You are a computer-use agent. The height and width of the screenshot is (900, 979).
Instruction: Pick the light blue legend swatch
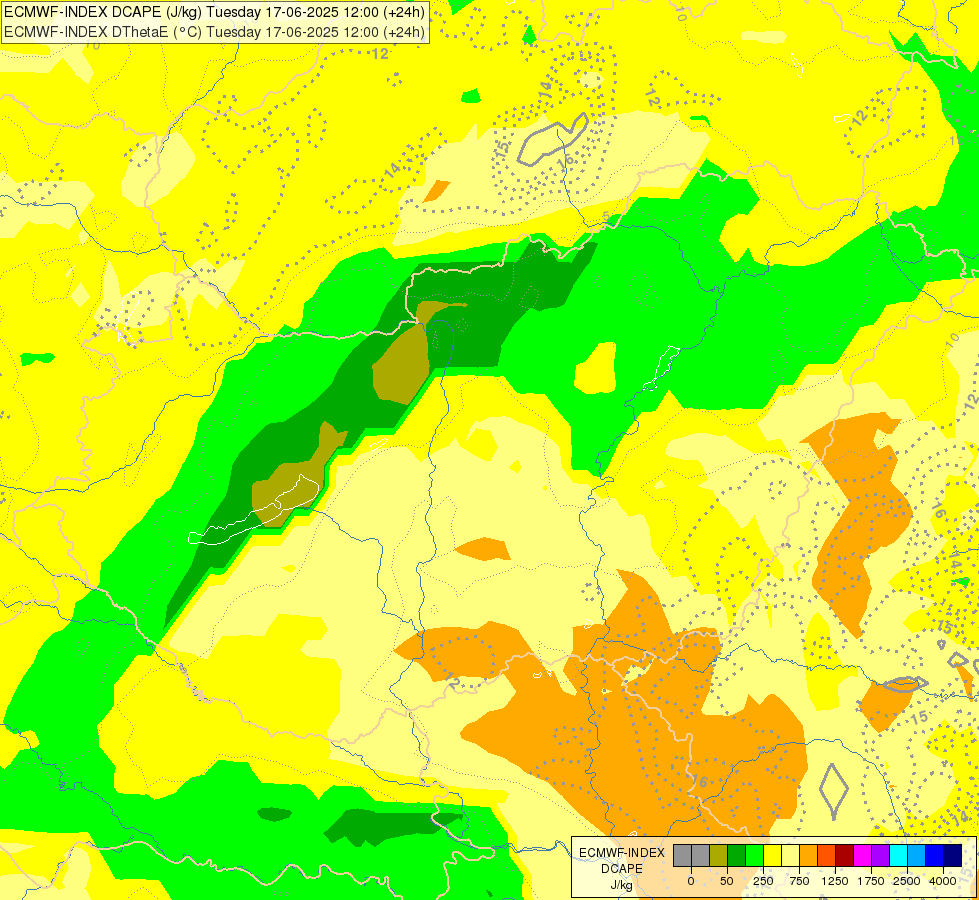917,856
